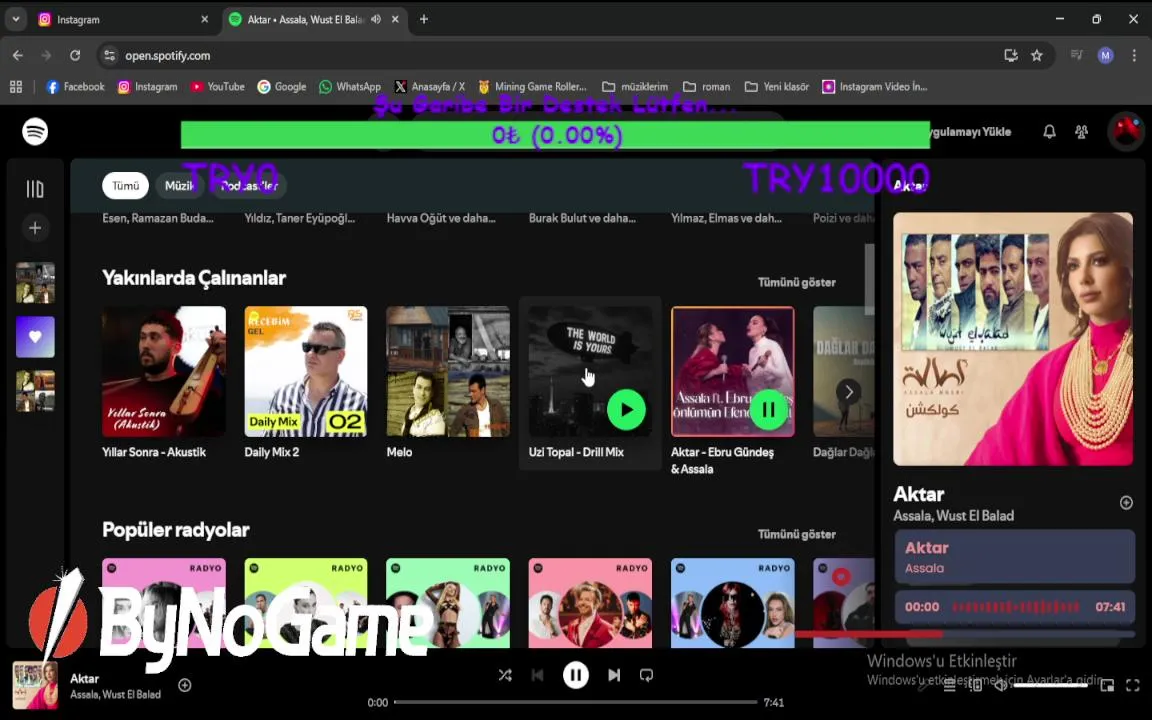
Task: Install app icon in address bar
Action: 1011,55
